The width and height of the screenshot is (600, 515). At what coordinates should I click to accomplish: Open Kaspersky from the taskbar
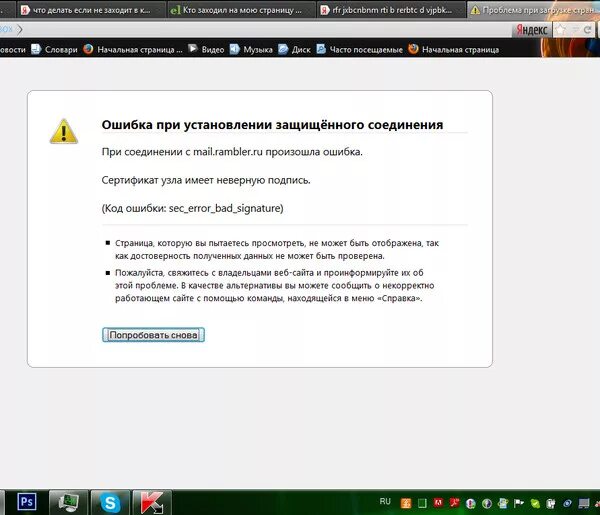pyautogui.click(x=152, y=502)
